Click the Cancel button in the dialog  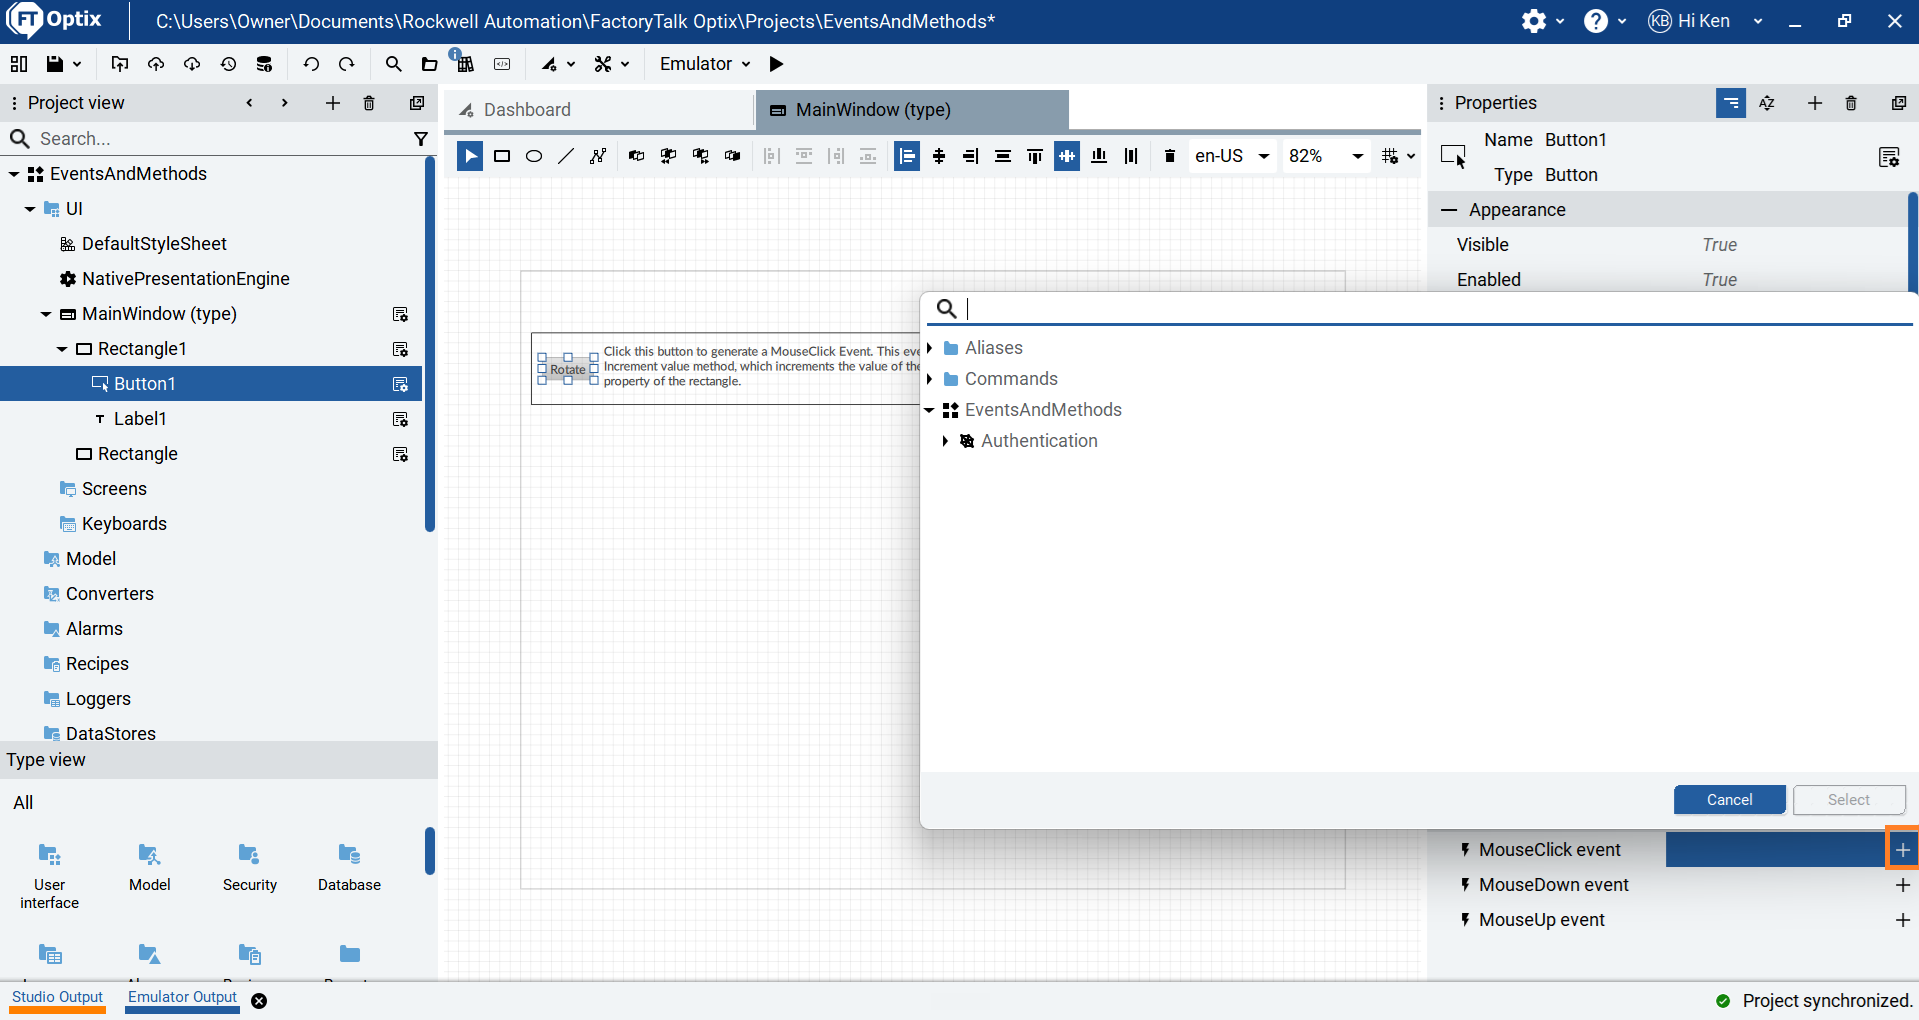[x=1730, y=800]
